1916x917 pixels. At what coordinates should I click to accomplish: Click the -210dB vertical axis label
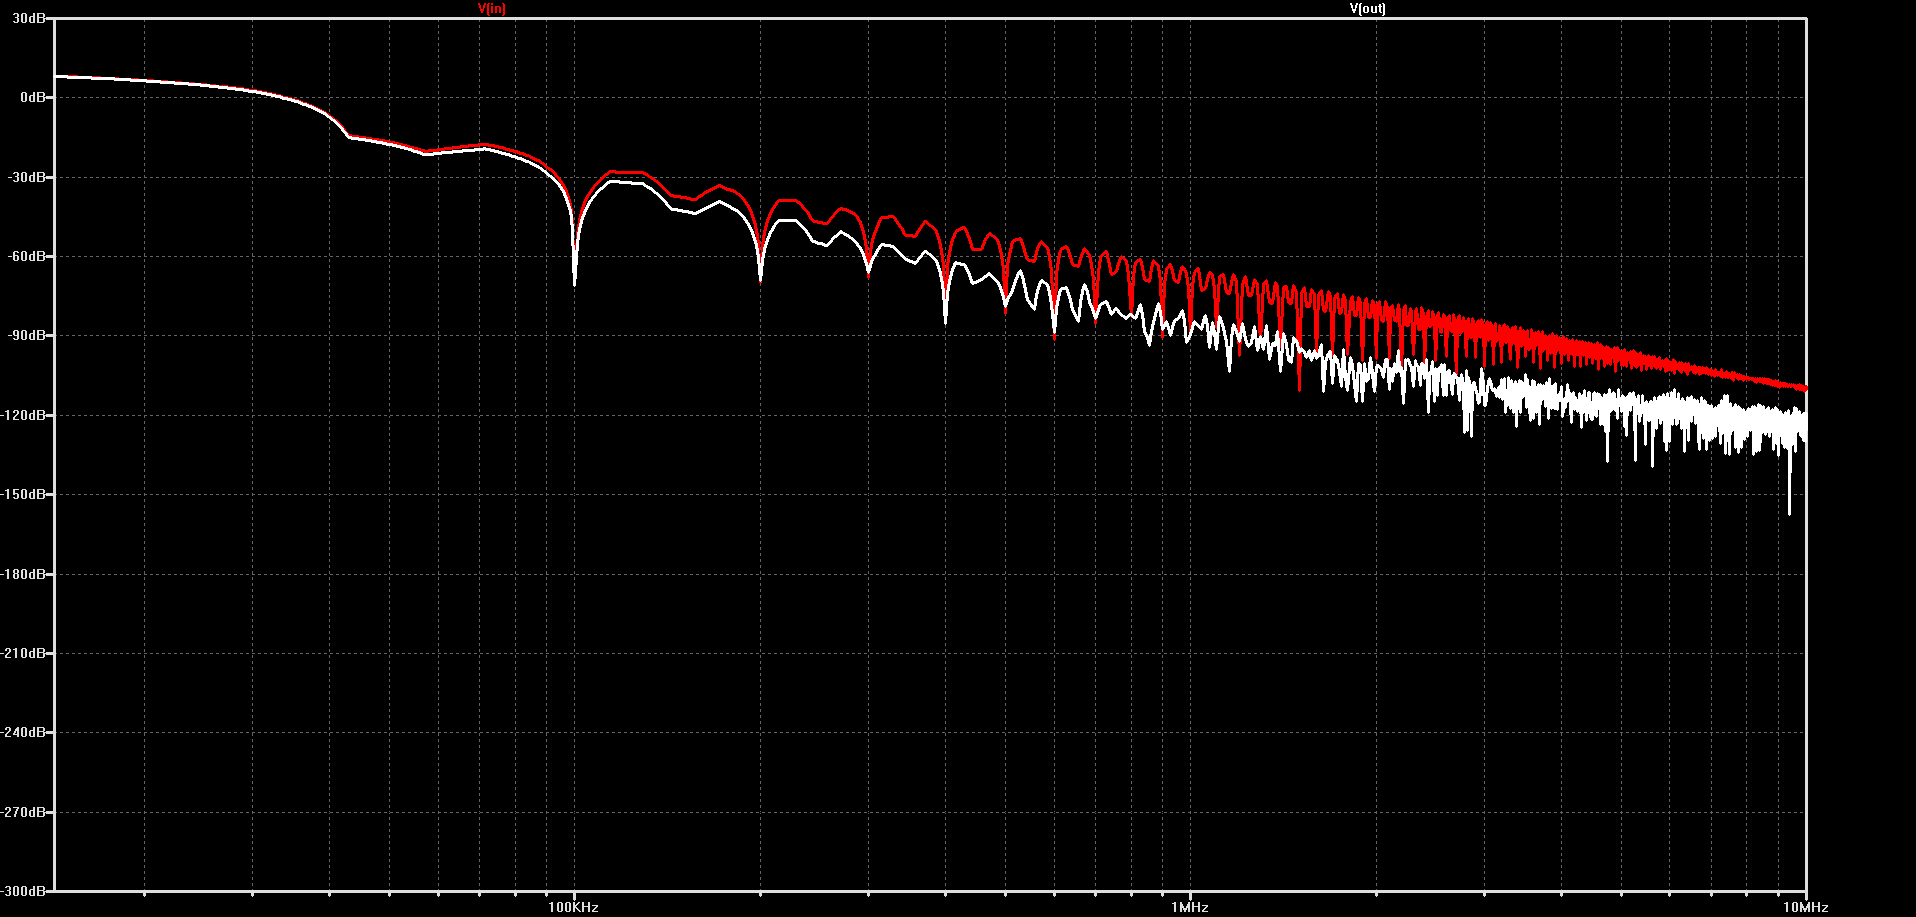[x=24, y=653]
